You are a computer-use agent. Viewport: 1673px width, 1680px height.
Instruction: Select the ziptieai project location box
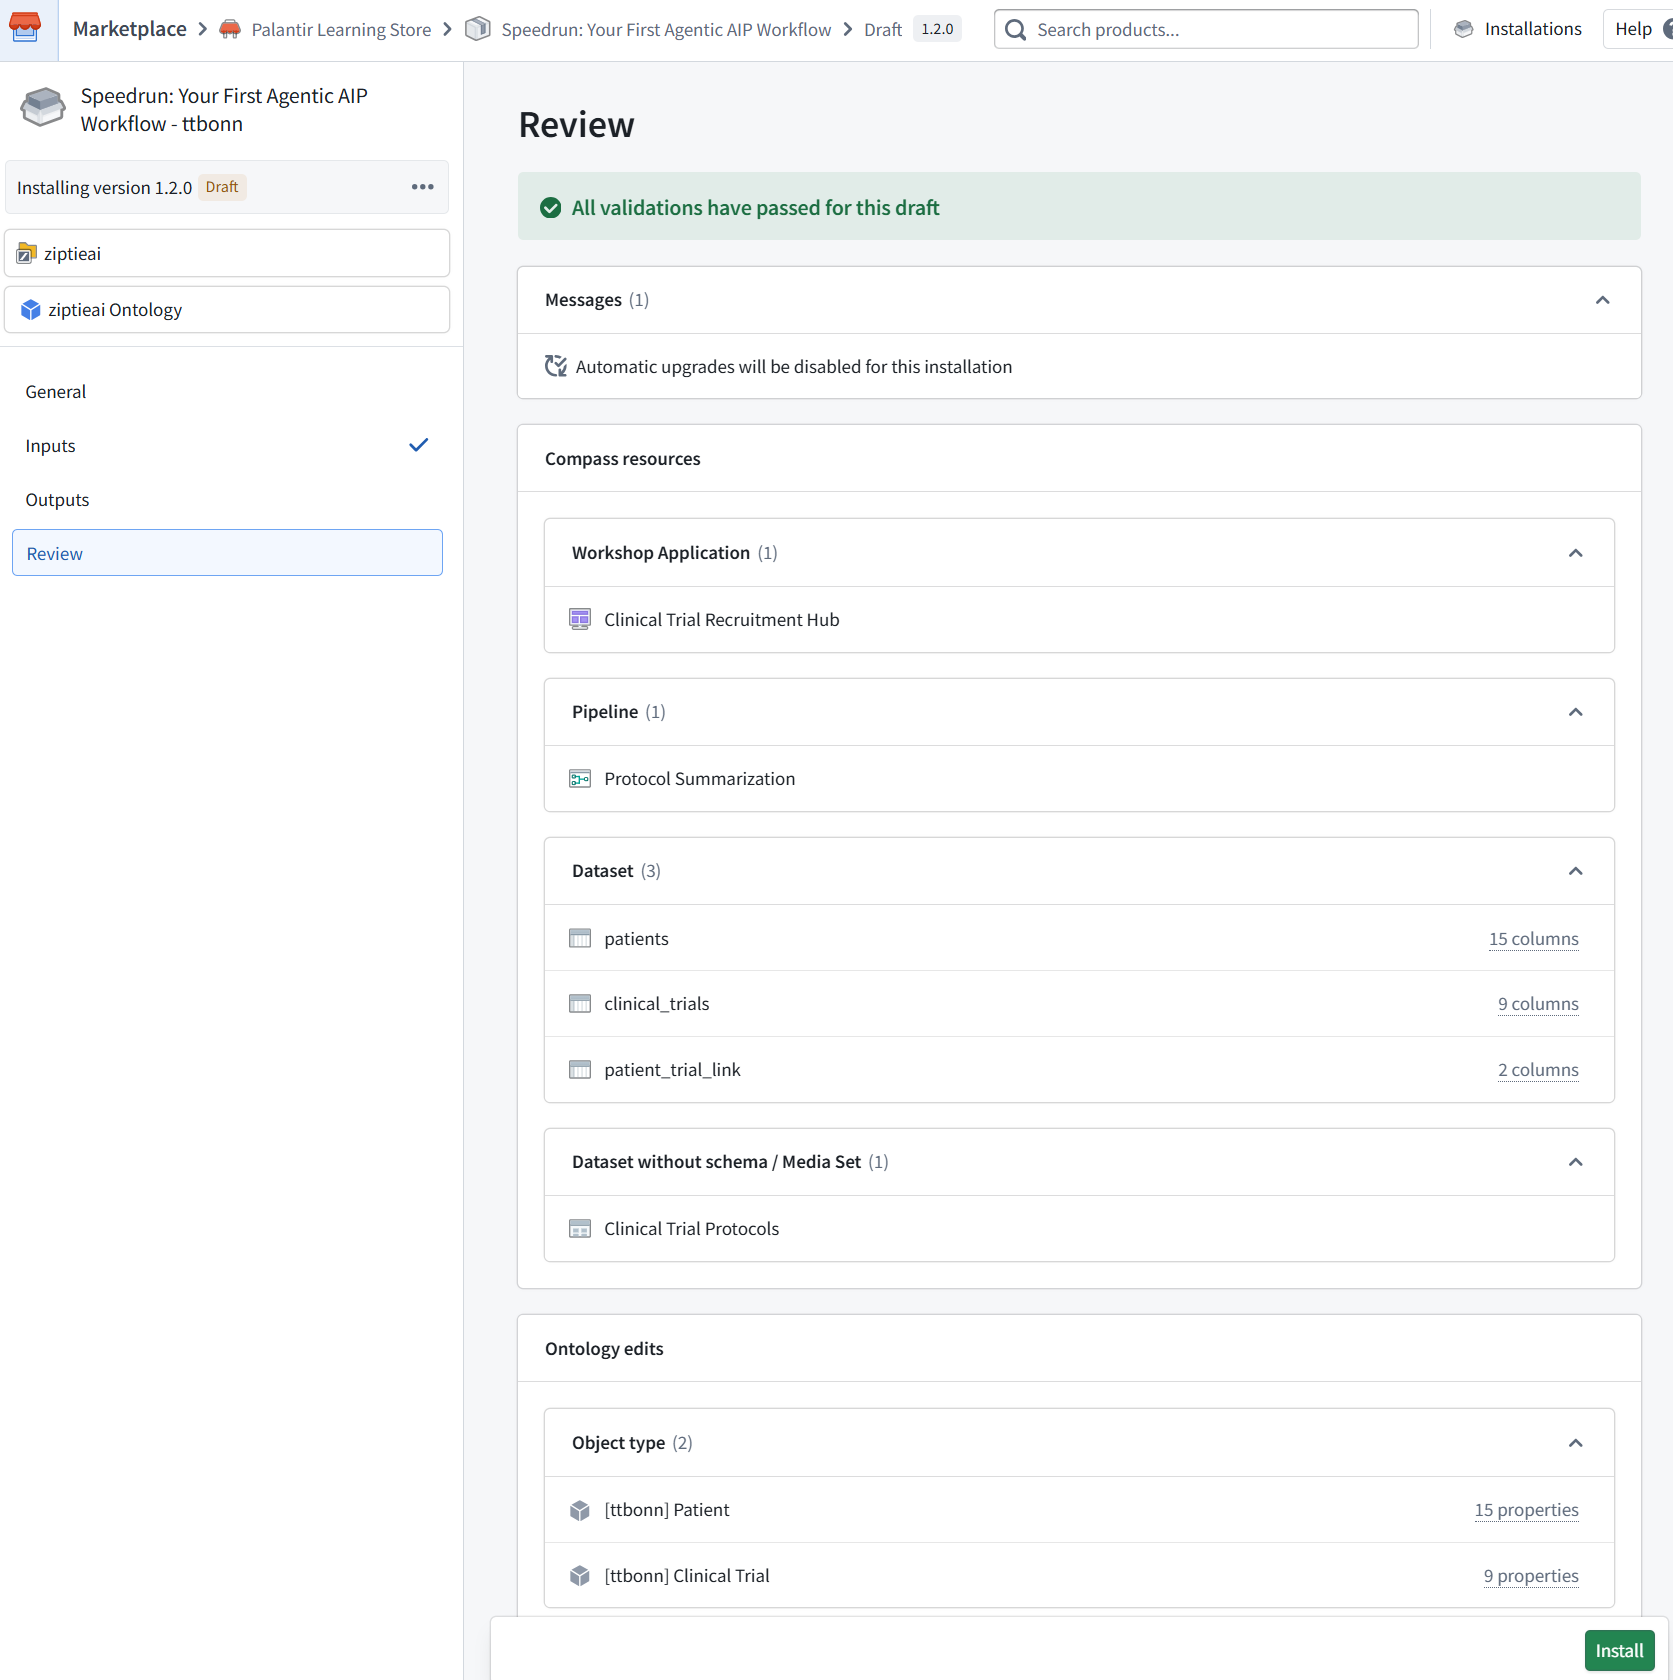pos(227,253)
